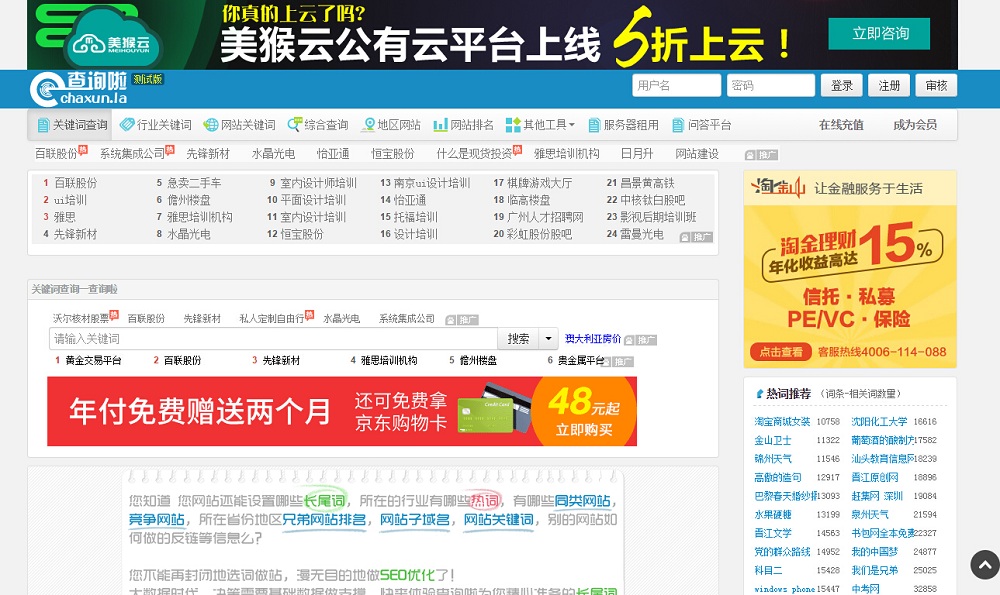Viewport: 1000px width, 595px height.
Task: Click the scroll-to-top arrow button
Action: pyautogui.click(x=985, y=564)
